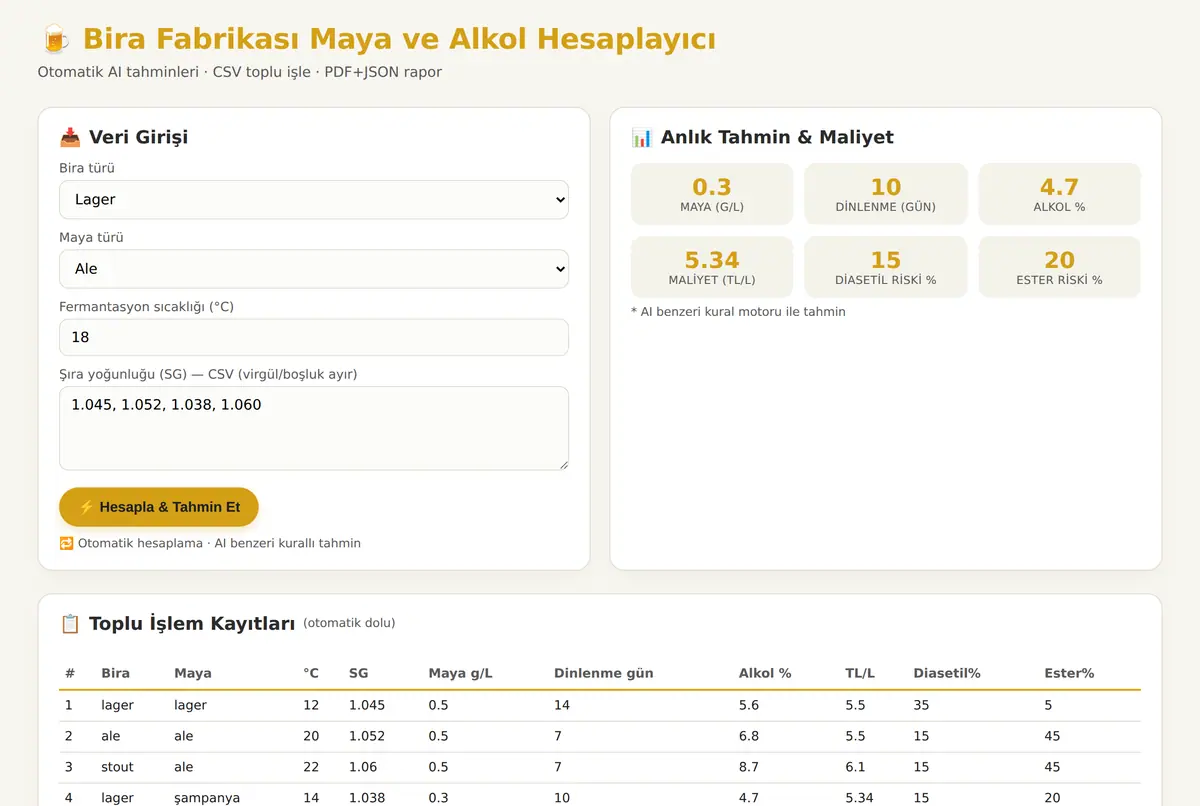Click the beer mug icon in title
The image size is (1200, 806).
click(x=55, y=39)
